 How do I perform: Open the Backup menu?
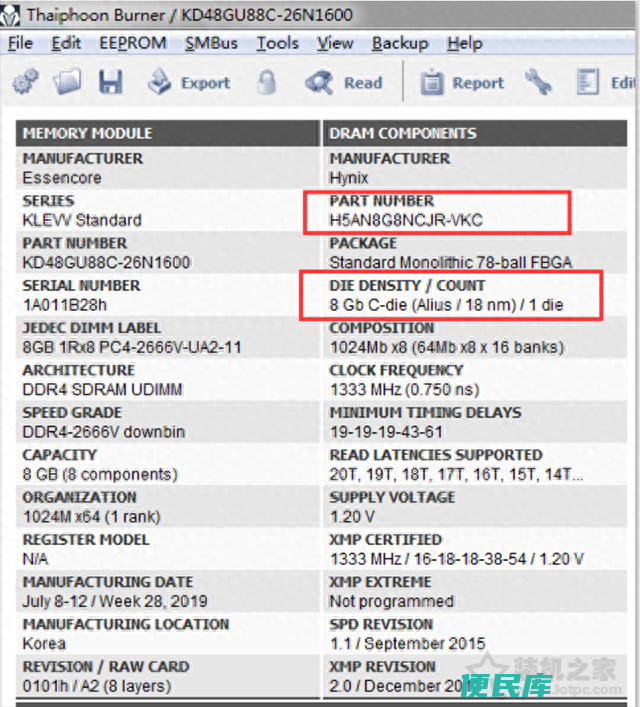[x=400, y=43]
